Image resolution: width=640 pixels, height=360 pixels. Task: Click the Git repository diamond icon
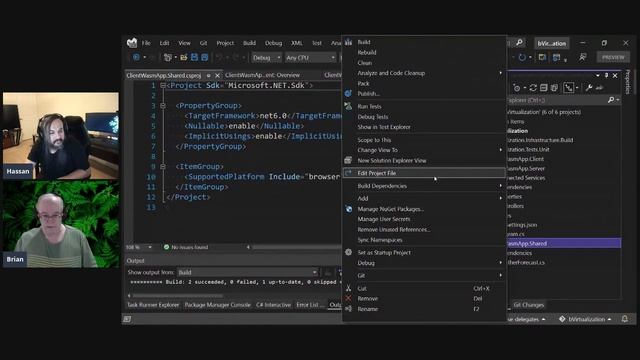(x=562, y=319)
